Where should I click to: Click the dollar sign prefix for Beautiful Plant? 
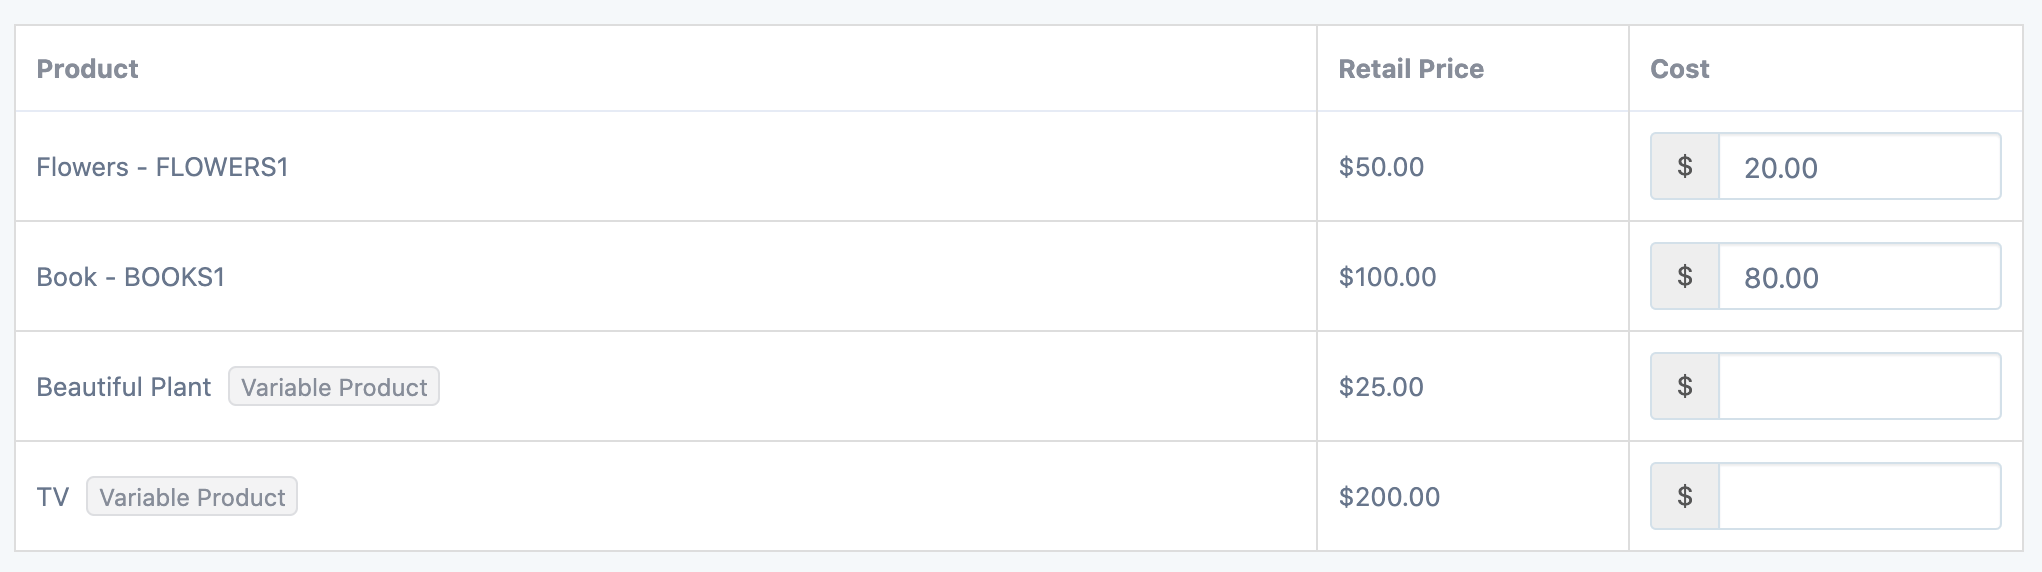(1685, 387)
